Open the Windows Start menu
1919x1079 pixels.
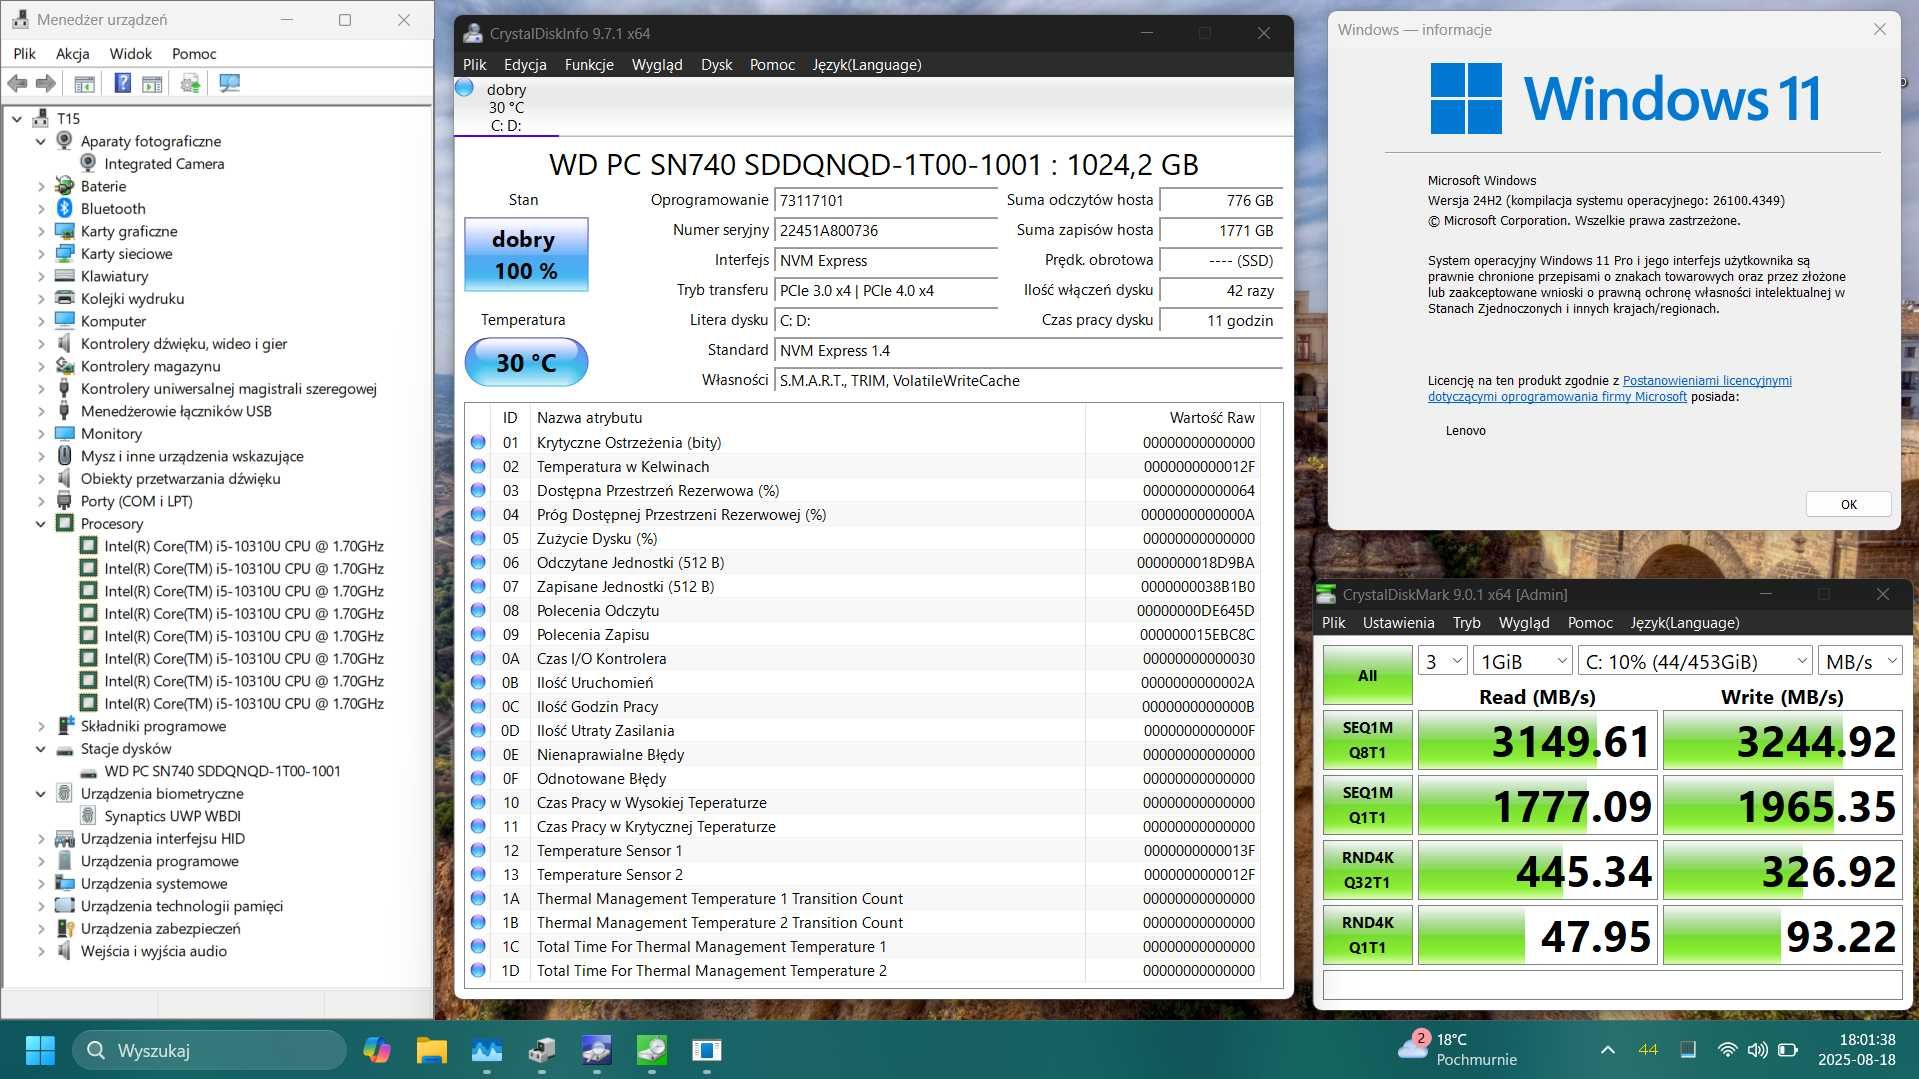40,1050
